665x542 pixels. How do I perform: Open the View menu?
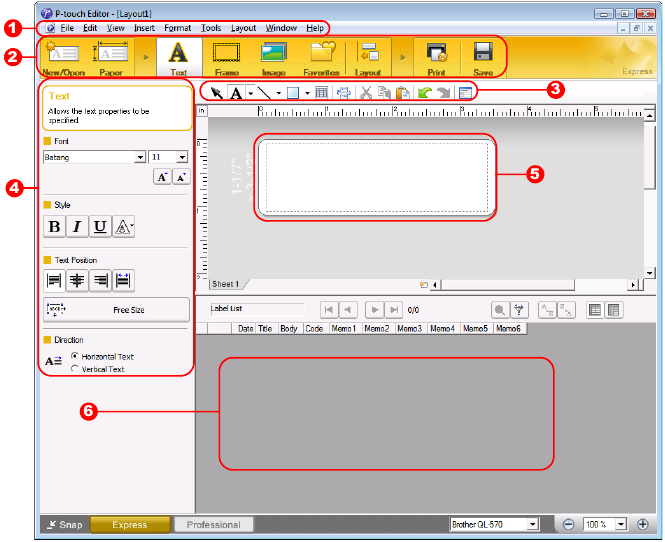[x=115, y=28]
